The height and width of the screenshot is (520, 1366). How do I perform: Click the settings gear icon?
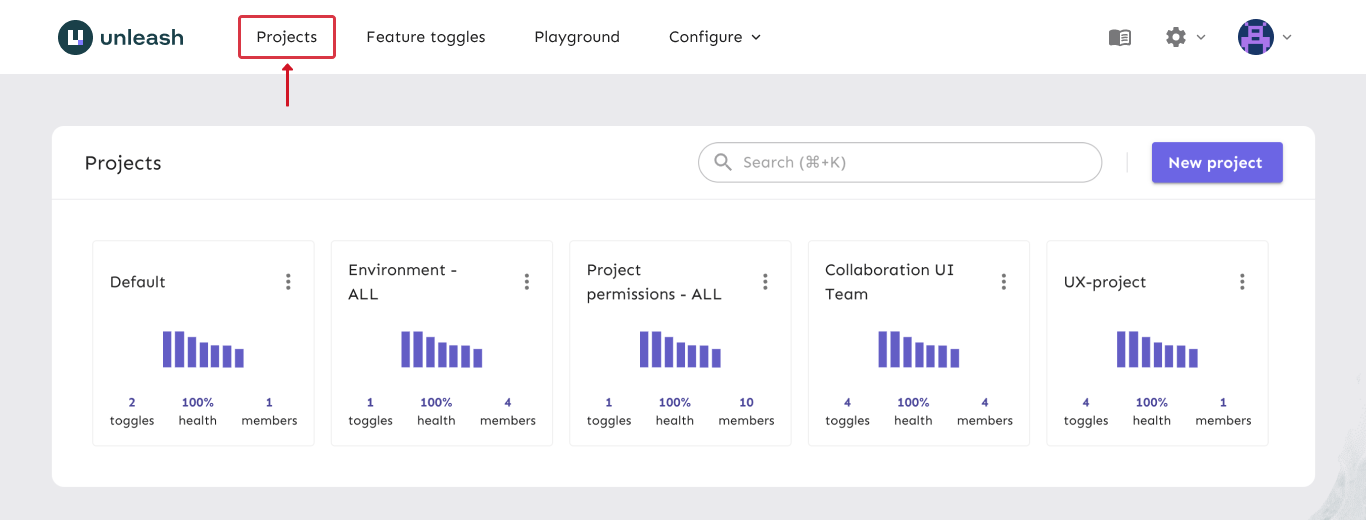[x=1175, y=37]
